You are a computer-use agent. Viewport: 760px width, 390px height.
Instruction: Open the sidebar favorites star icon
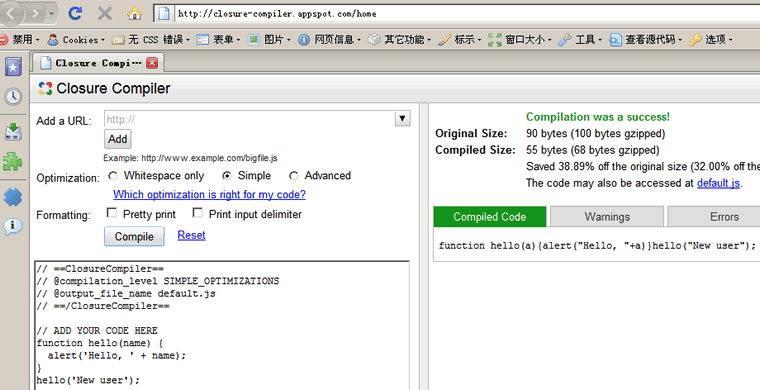[13, 67]
